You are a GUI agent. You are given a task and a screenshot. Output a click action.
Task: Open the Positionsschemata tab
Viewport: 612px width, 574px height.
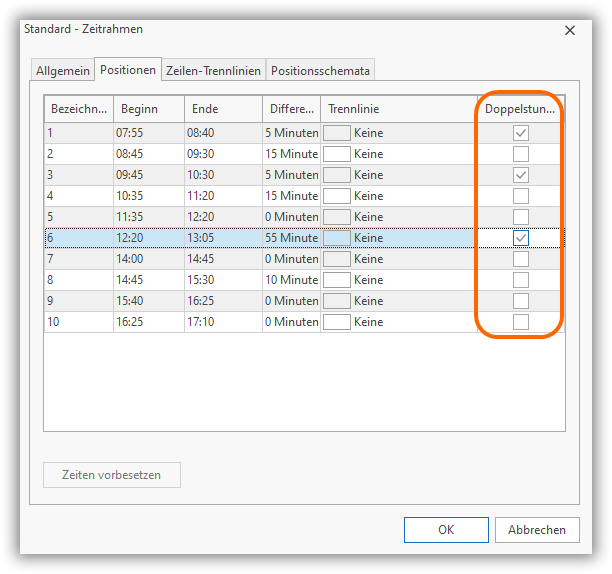pos(320,71)
